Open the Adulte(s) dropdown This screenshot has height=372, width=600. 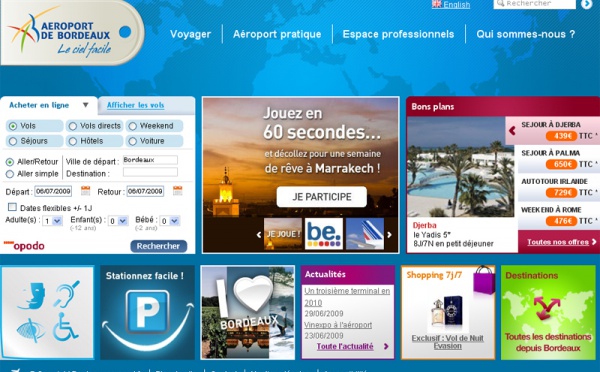click(x=52, y=221)
